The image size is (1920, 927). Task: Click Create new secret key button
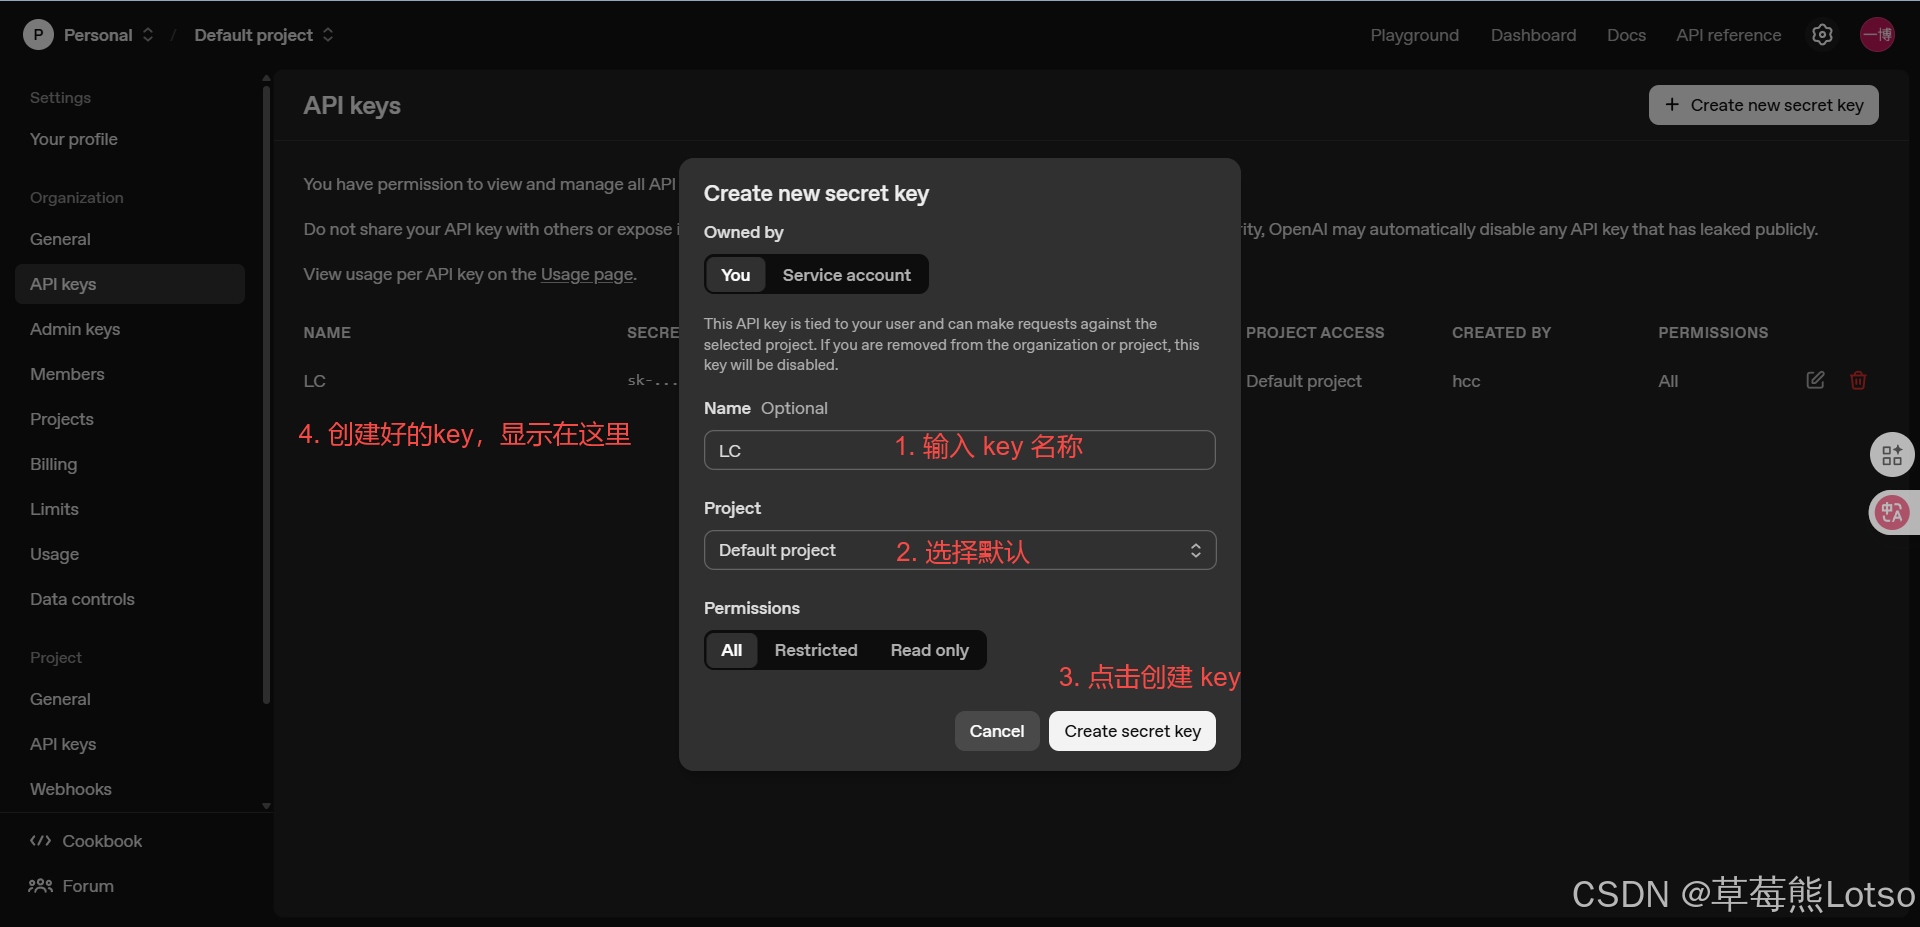pyautogui.click(x=1763, y=105)
